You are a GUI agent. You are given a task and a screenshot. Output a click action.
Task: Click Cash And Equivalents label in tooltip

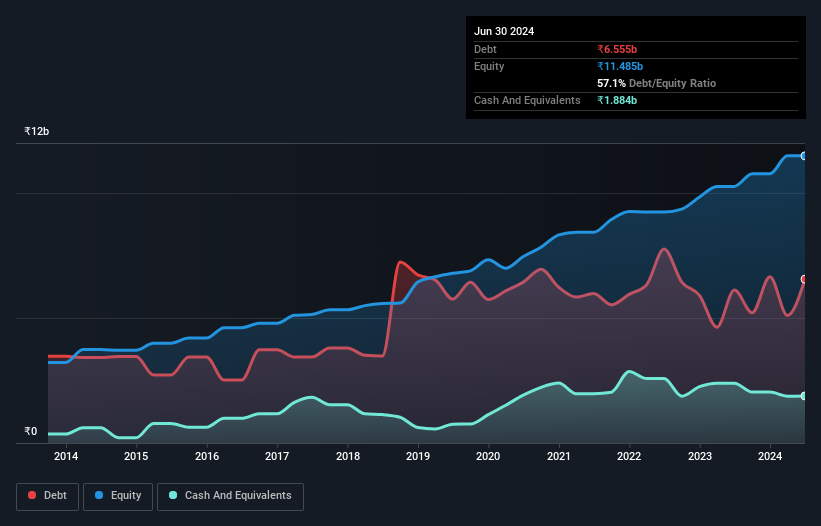527,100
